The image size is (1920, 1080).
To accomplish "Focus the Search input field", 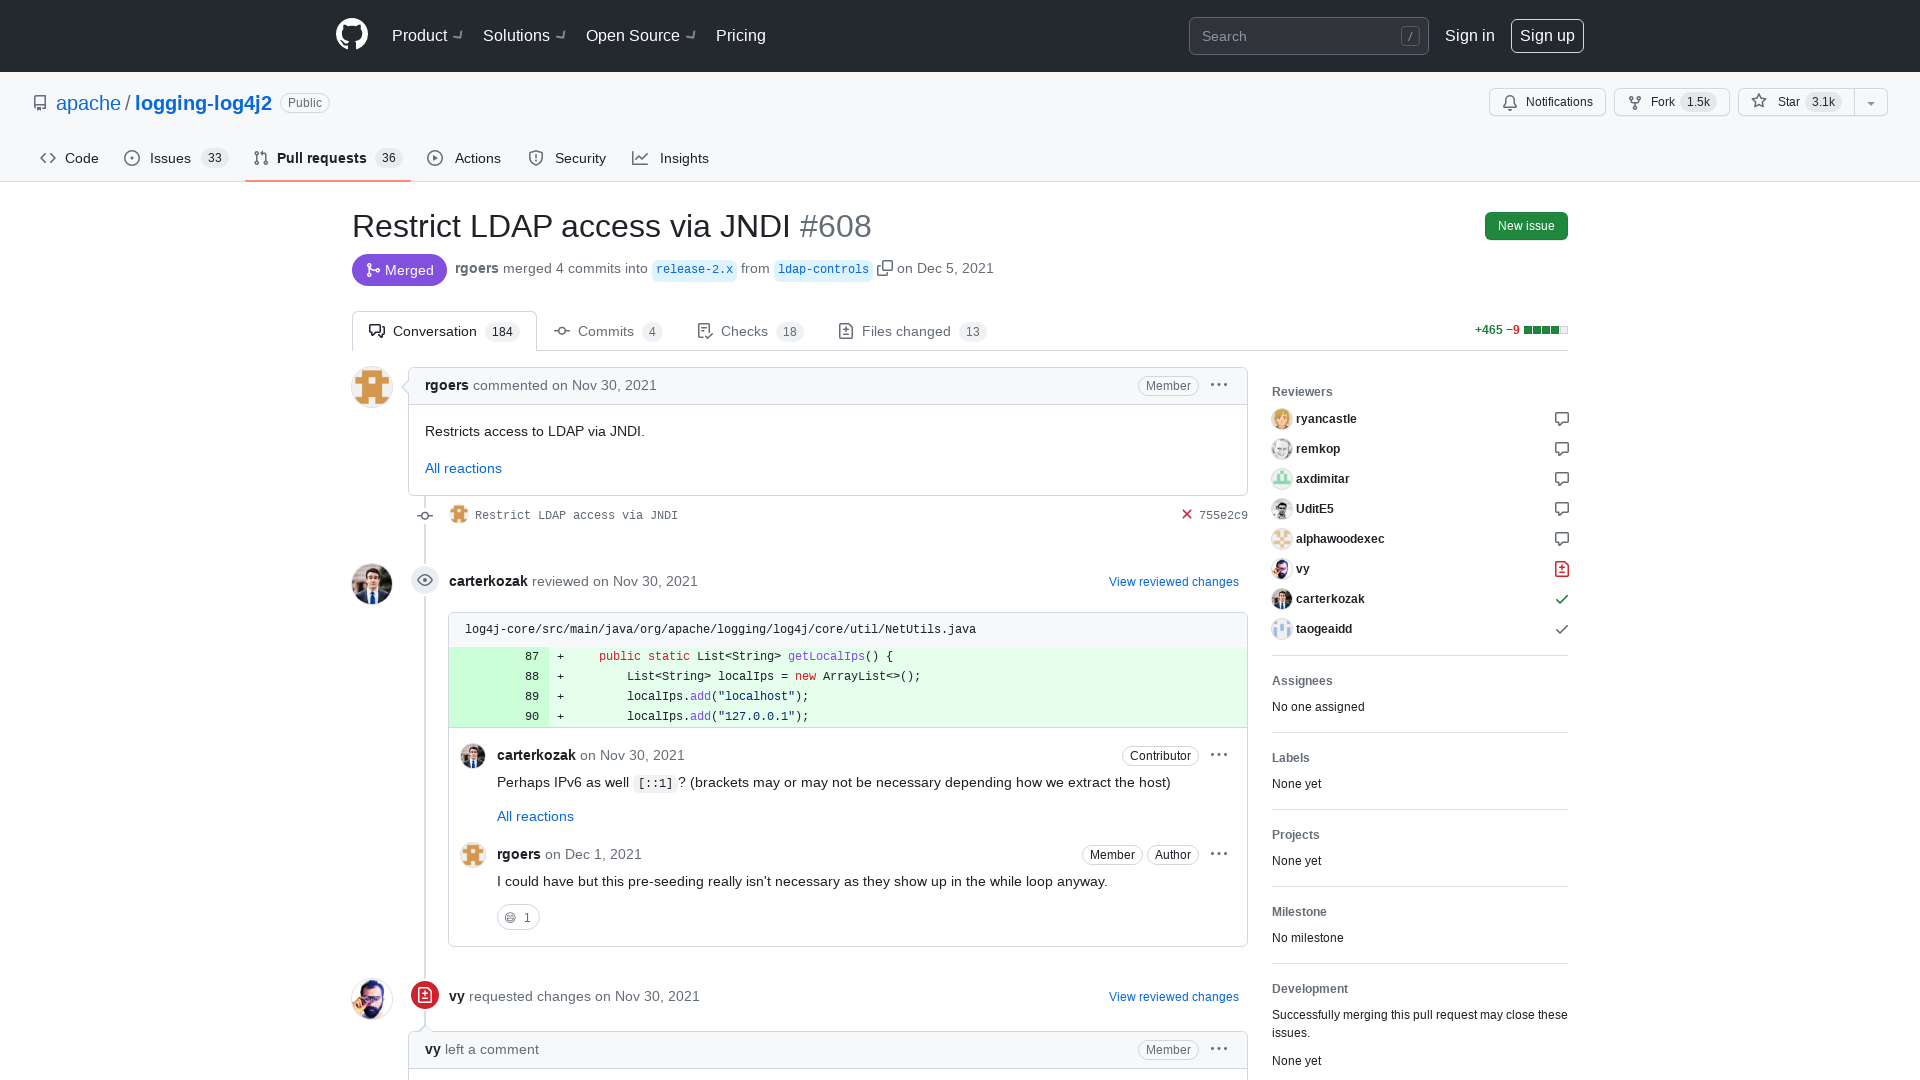I will (x=1308, y=36).
